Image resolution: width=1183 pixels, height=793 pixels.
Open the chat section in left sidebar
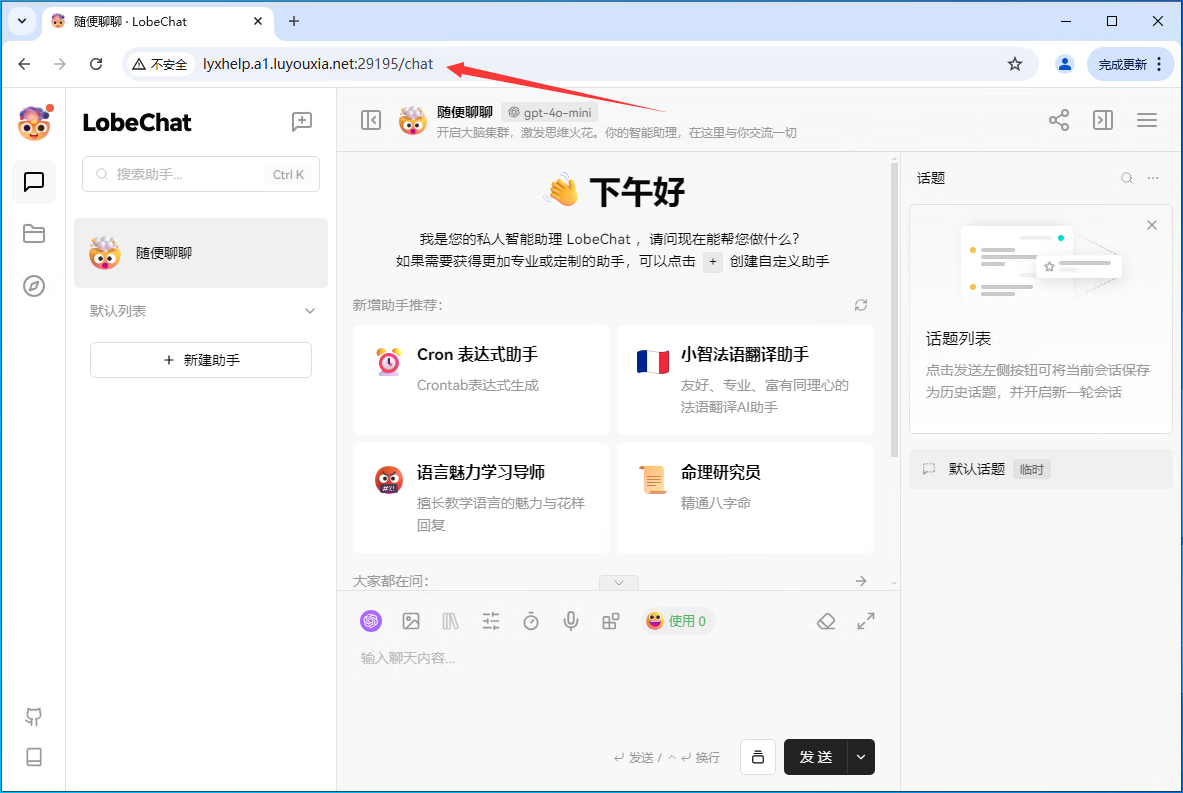(34, 182)
